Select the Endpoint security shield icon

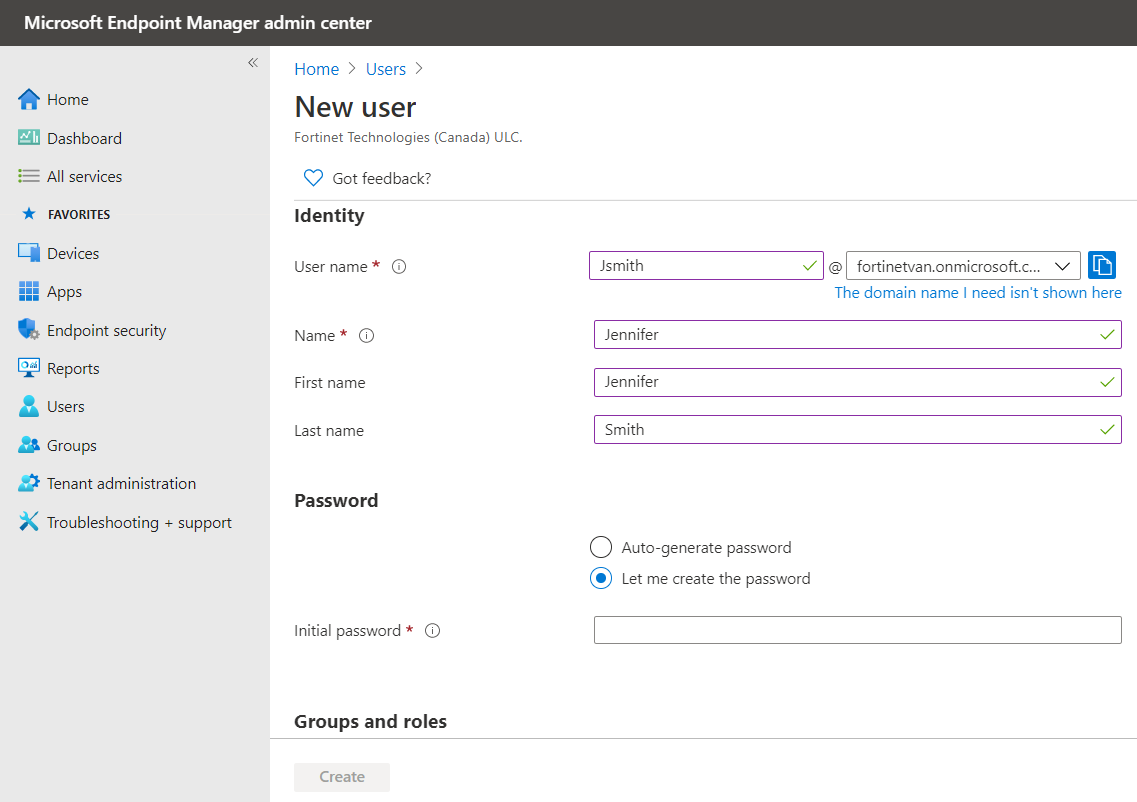pyautogui.click(x=28, y=330)
